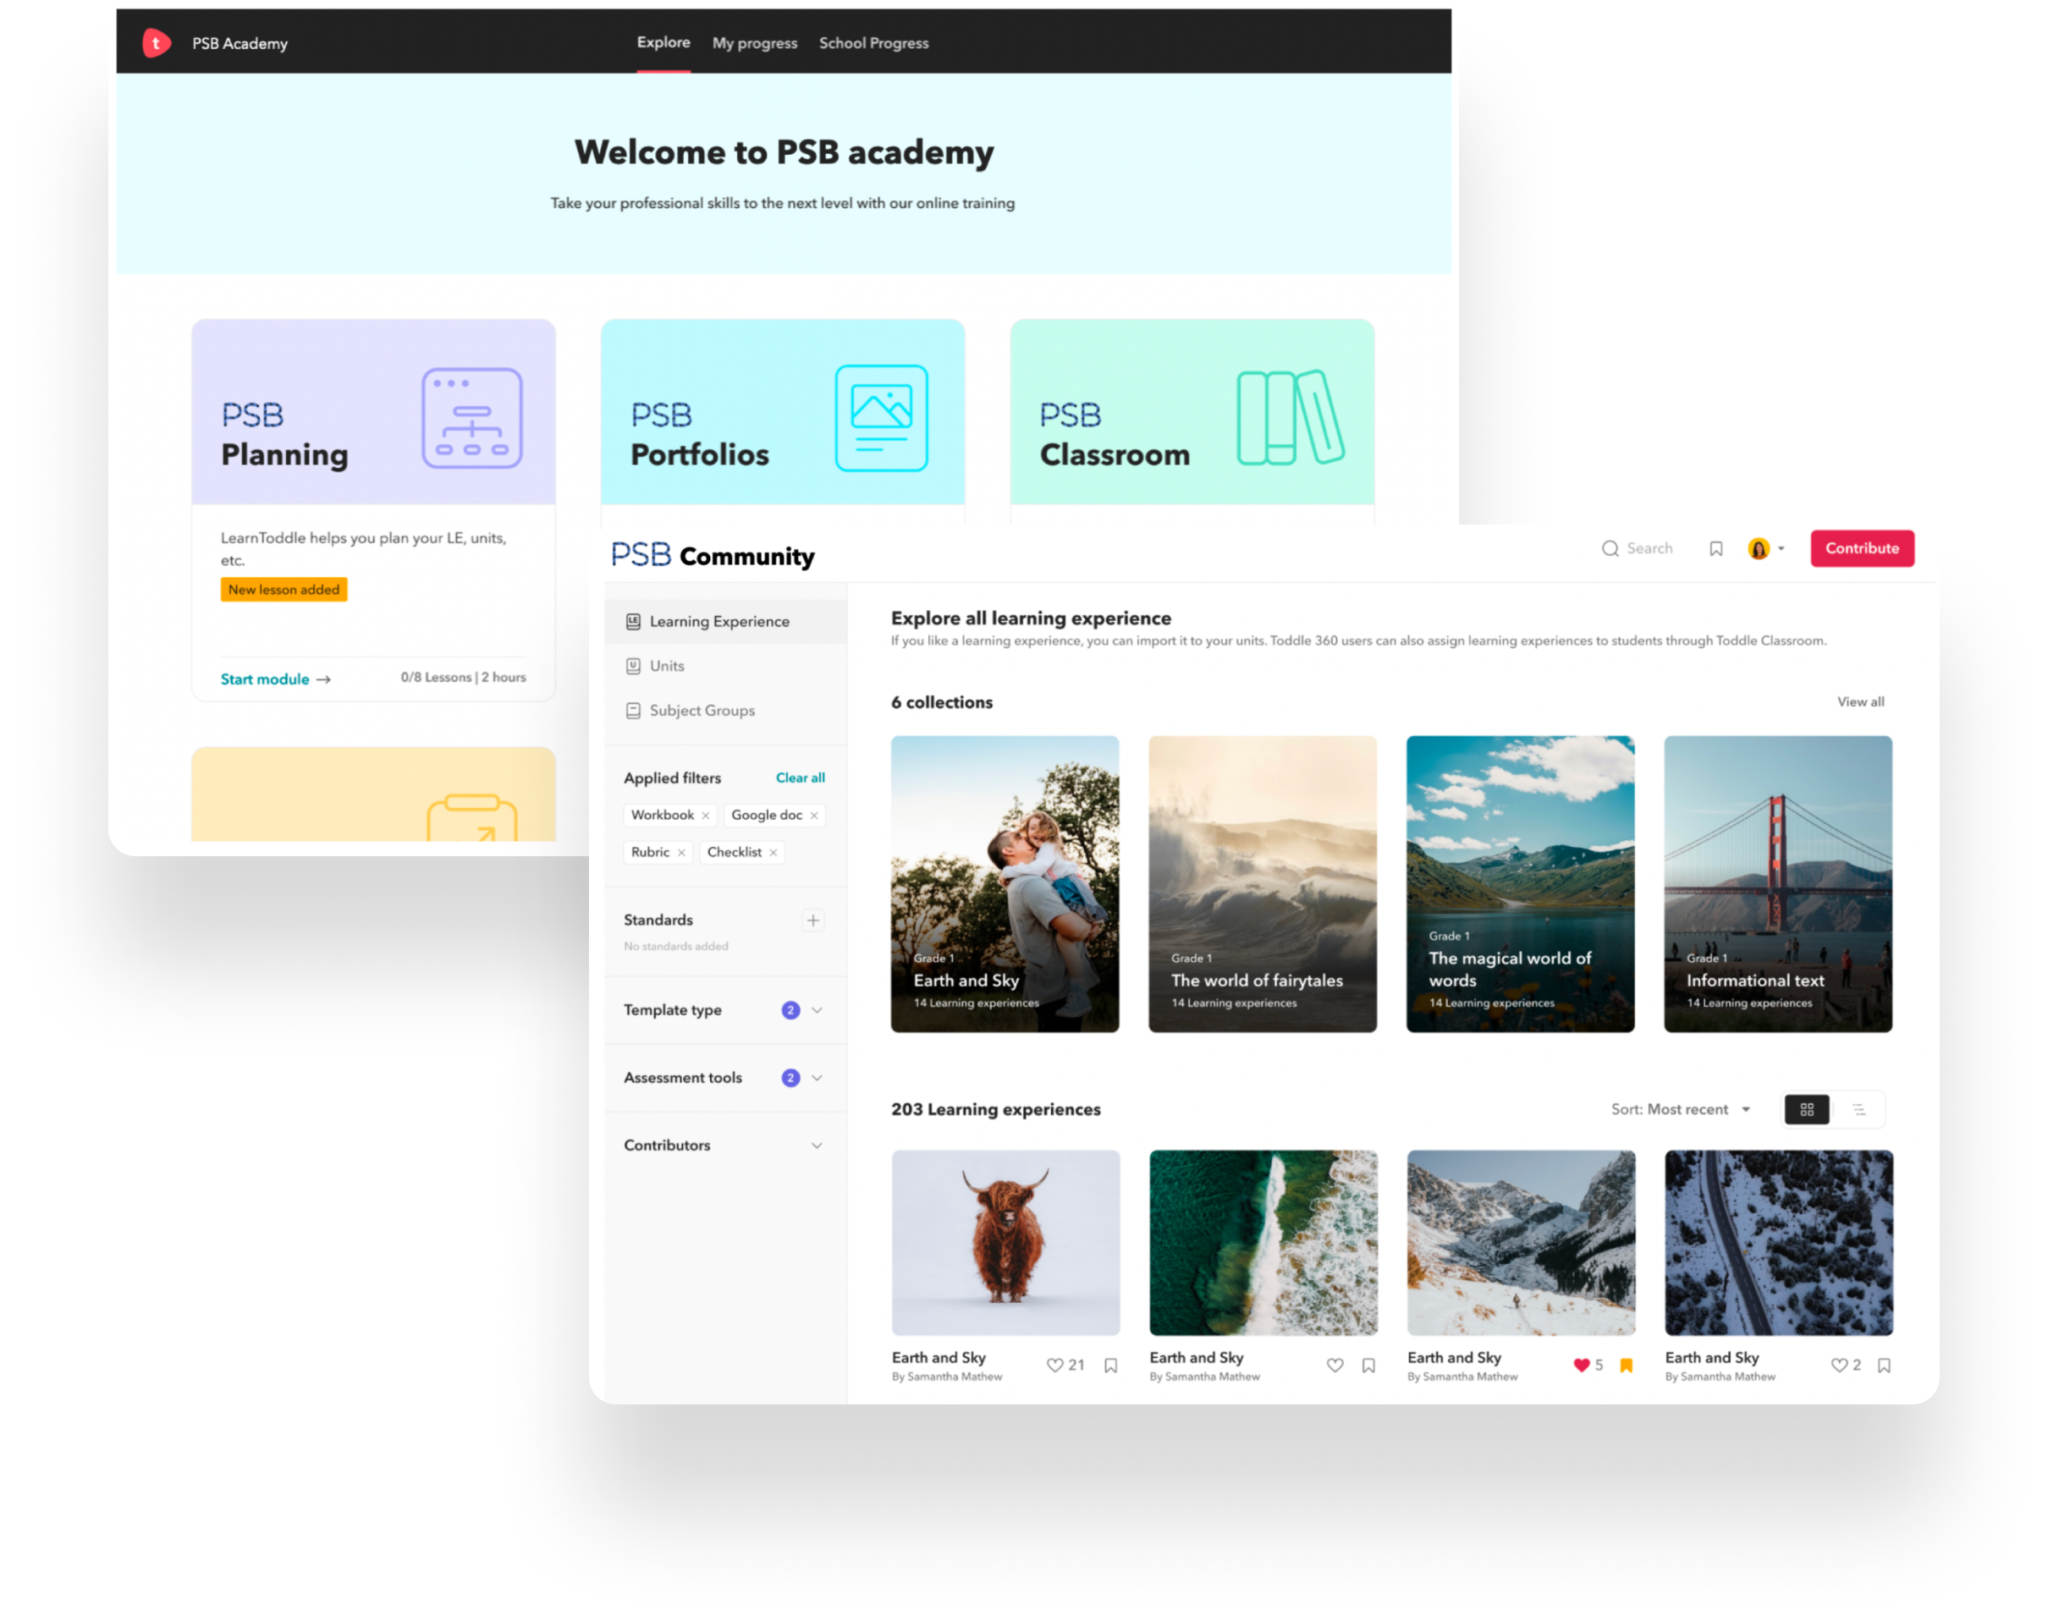Viewport: 2048px width, 1621px height.
Task: Open the Sort: Most recent dropdown
Action: [x=1680, y=1109]
